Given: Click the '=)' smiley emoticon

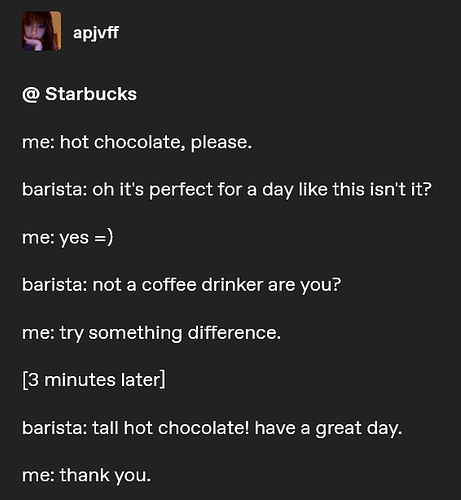Looking at the screenshot, I should click(x=104, y=238).
